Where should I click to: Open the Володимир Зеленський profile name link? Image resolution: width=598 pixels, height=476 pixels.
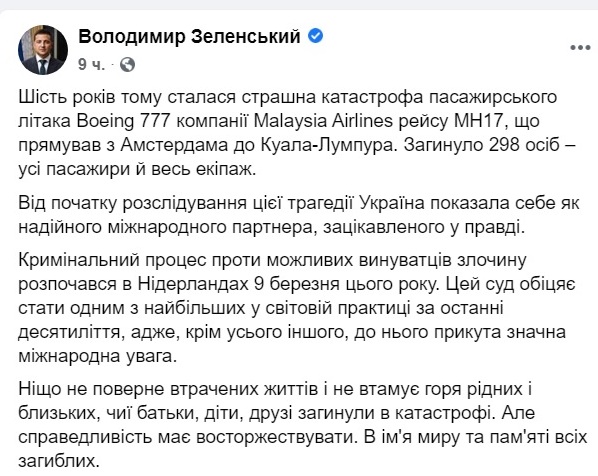click(189, 37)
